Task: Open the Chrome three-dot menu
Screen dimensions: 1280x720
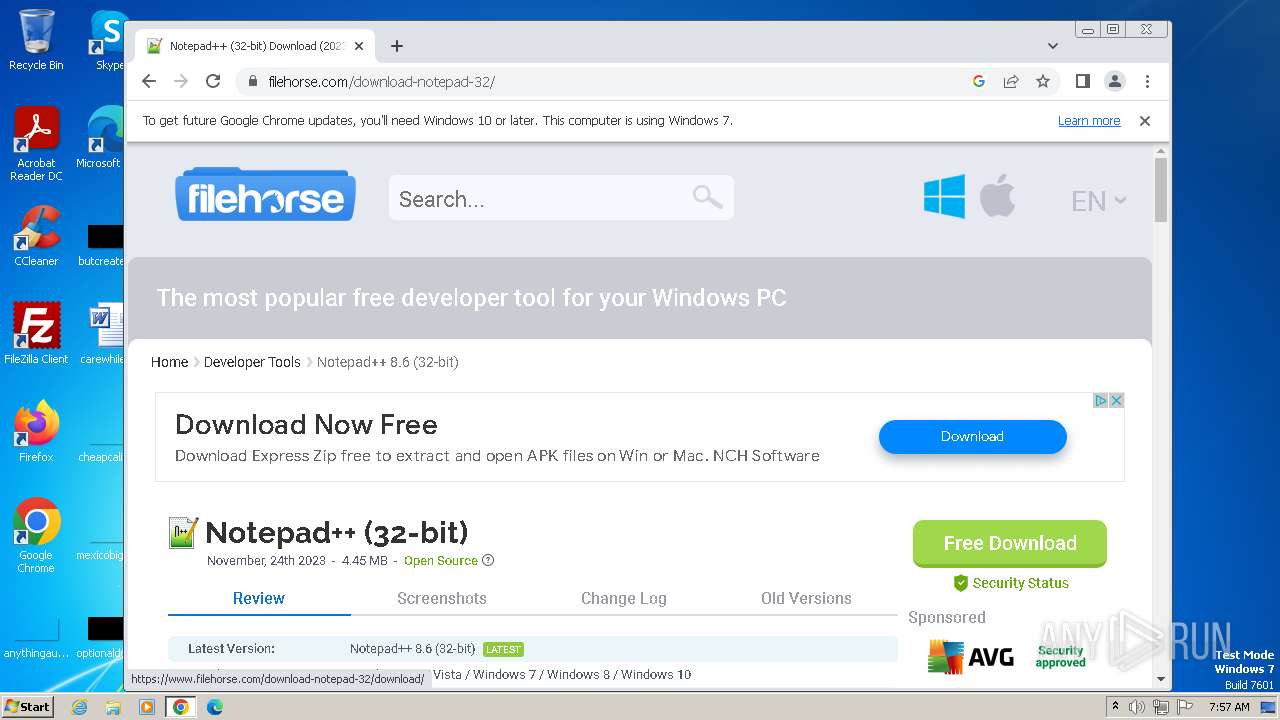Action: [x=1147, y=81]
